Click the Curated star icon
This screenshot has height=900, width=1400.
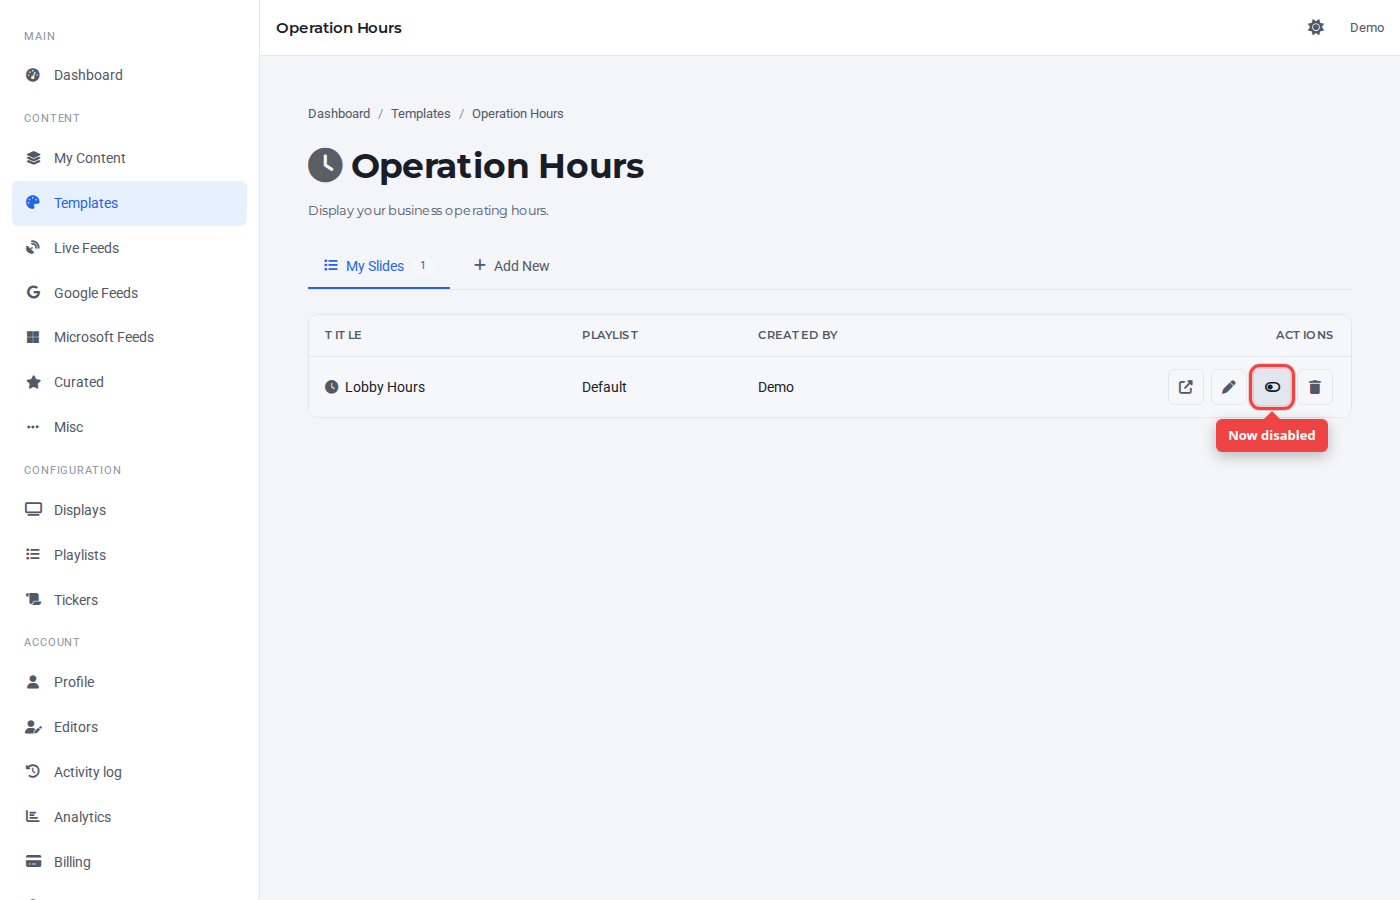[x=33, y=382]
